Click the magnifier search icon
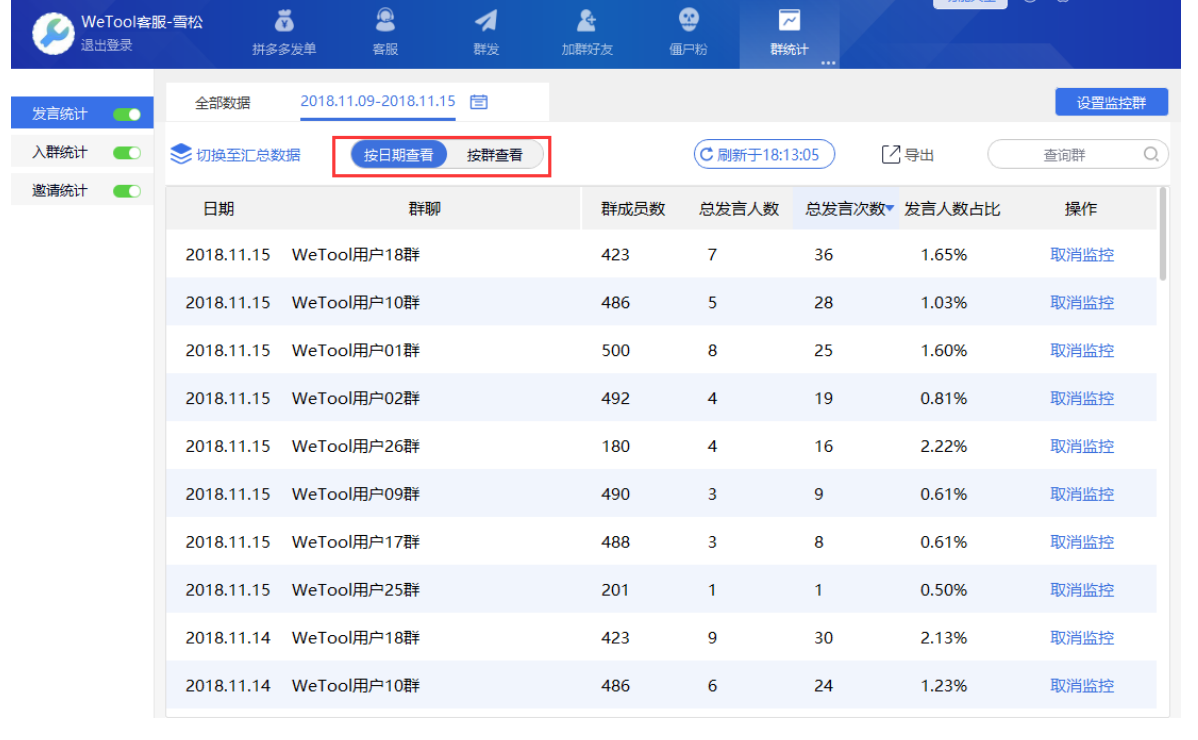The width and height of the screenshot is (1198, 740). pyautogui.click(x=1151, y=154)
